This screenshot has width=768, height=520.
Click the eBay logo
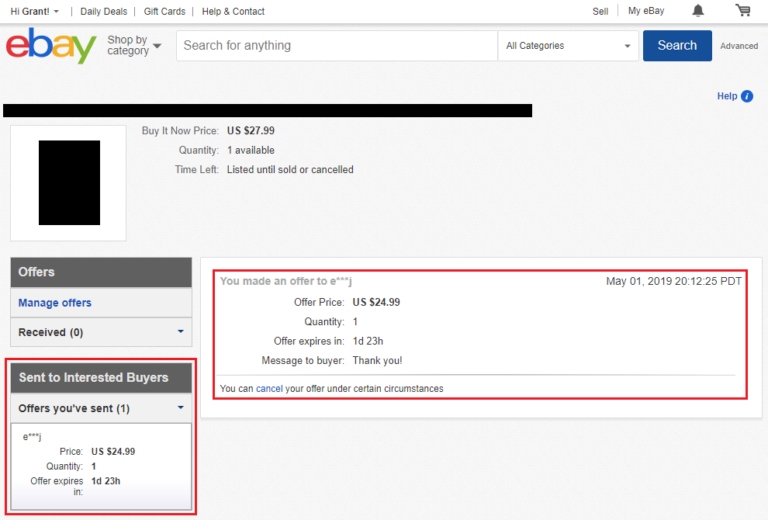click(51, 46)
